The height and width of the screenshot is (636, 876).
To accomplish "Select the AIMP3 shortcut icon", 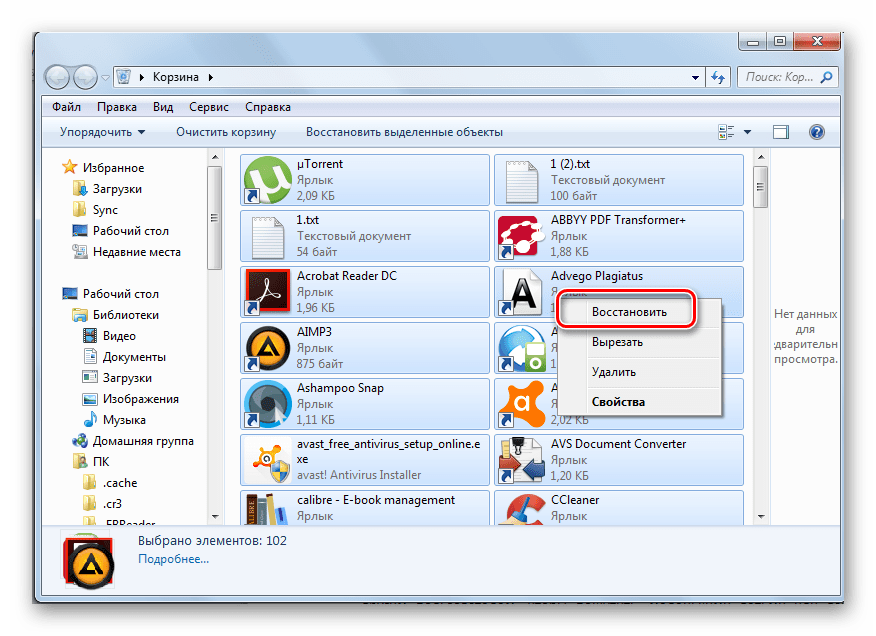I will point(268,348).
